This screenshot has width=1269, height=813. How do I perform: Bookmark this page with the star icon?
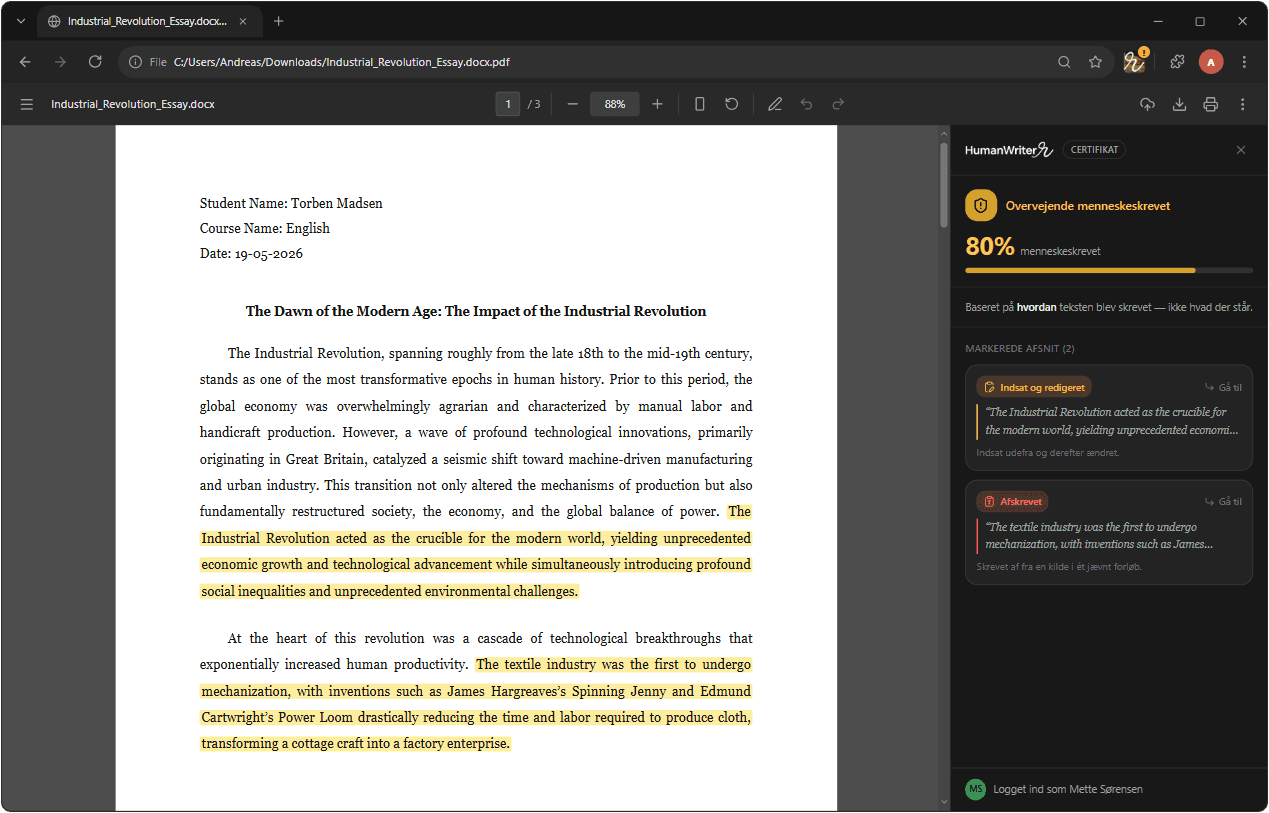[x=1095, y=62]
